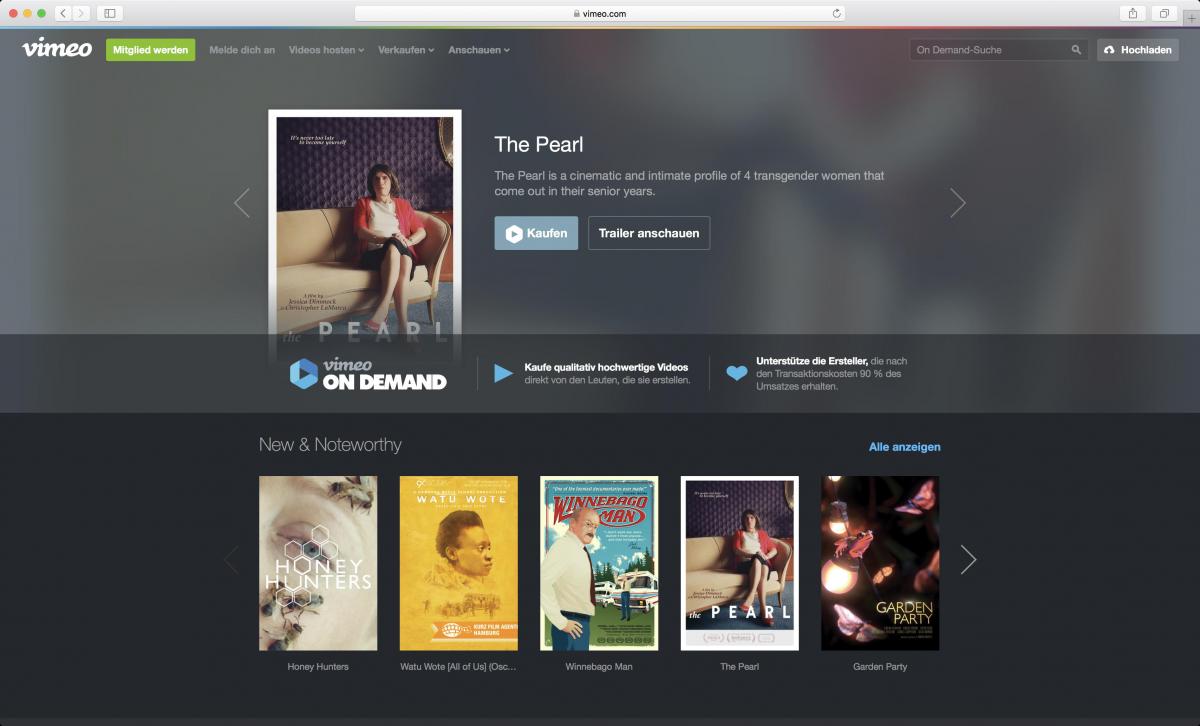Click the featured title The Pearl heading
Viewport: 1200px width, 726px height.
tap(539, 145)
